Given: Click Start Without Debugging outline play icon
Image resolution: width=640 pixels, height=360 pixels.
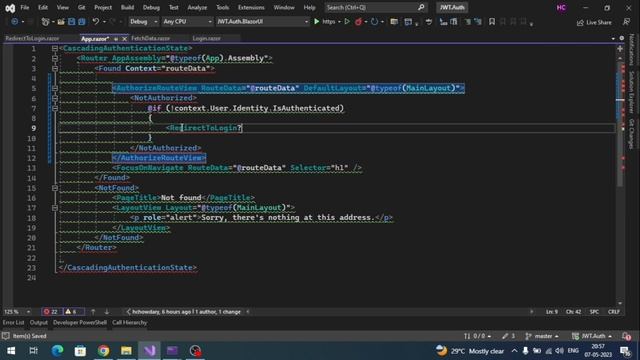Looking at the screenshot, I should point(347,22).
